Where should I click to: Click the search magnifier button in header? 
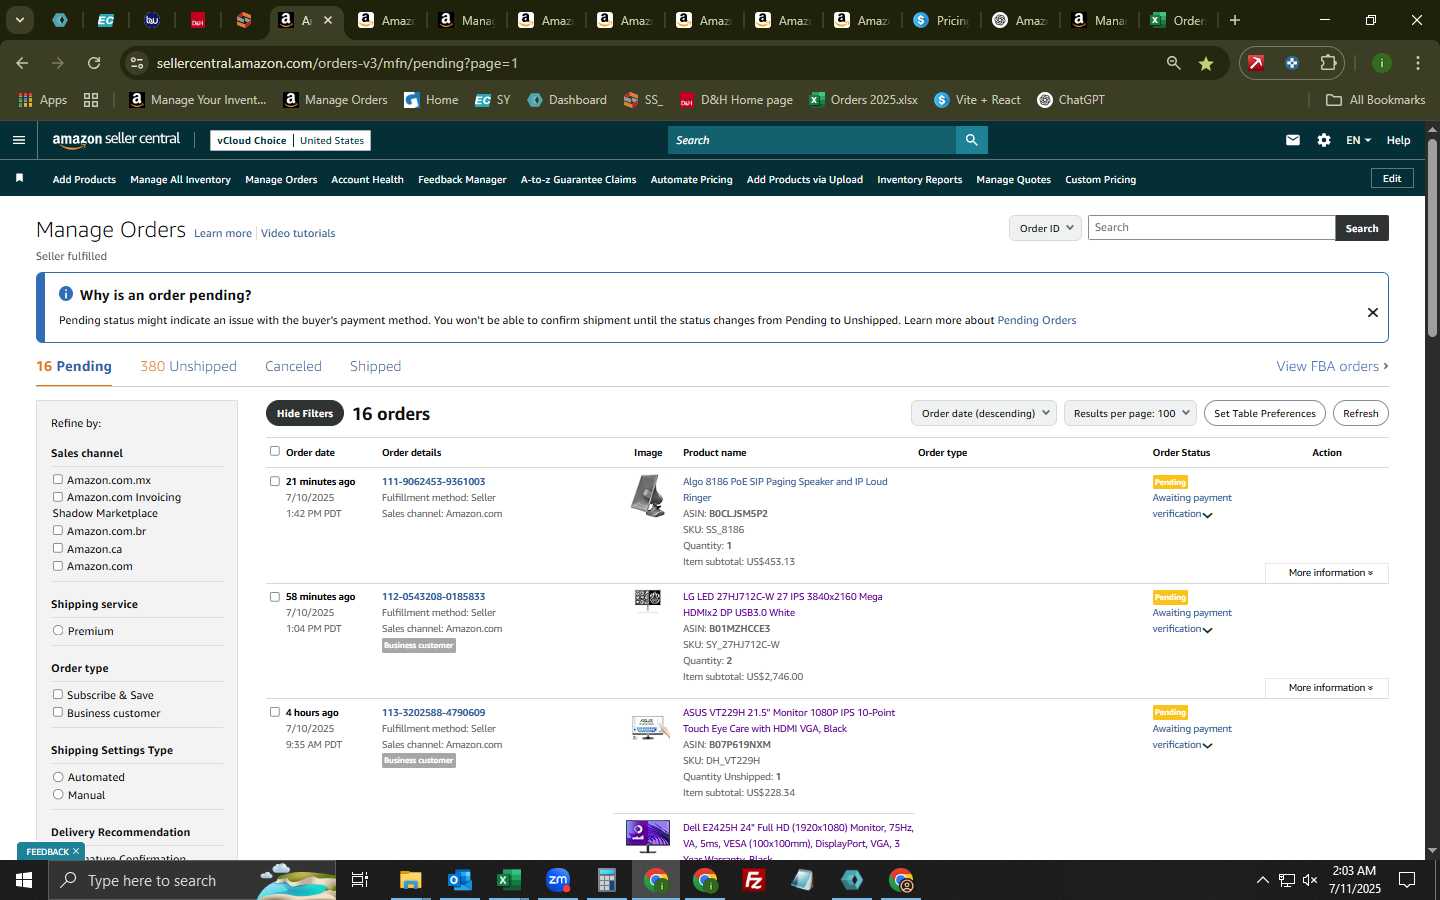pyautogui.click(x=971, y=140)
